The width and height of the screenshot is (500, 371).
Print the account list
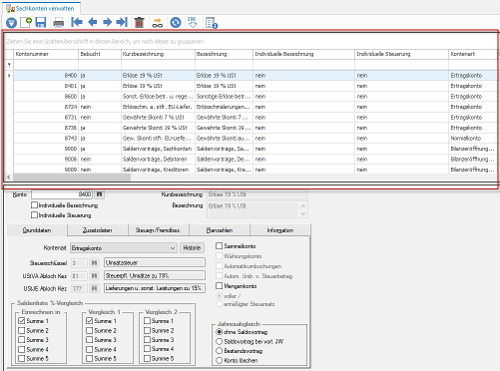click(59, 23)
